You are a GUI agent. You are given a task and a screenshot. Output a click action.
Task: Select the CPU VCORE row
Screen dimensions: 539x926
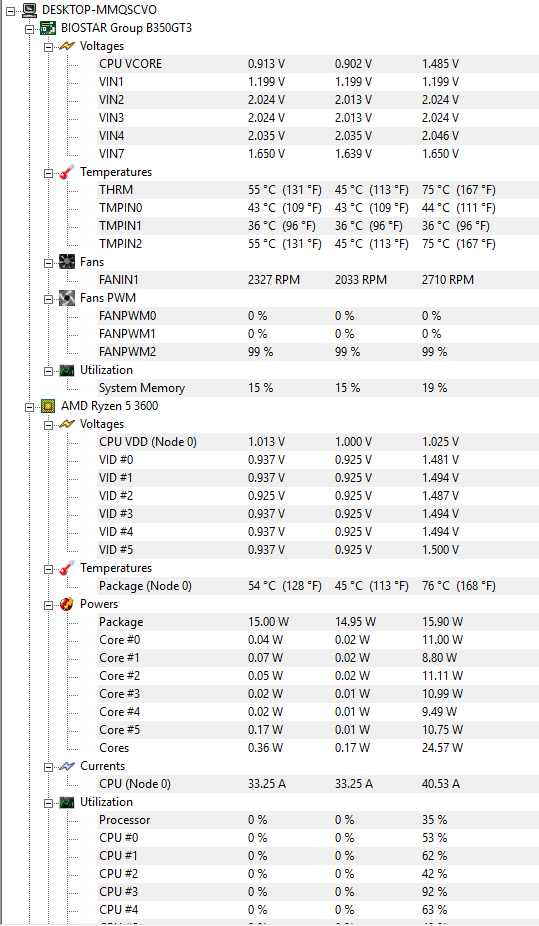coord(318,64)
